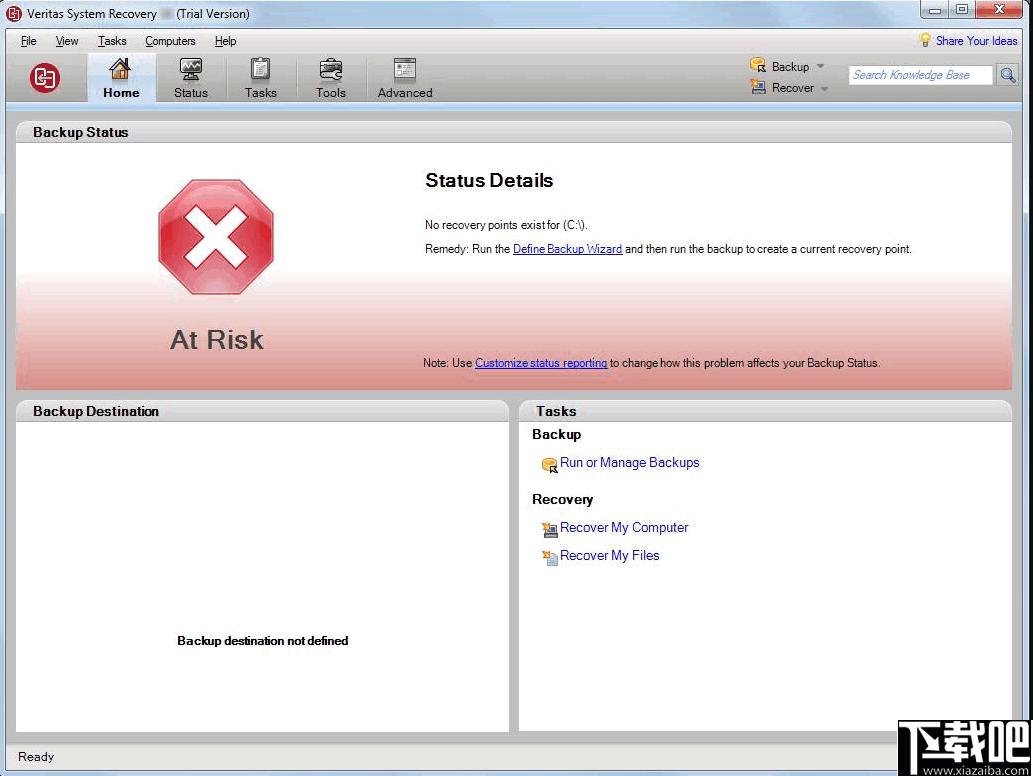Open the Customize status reporting link

[541, 363]
